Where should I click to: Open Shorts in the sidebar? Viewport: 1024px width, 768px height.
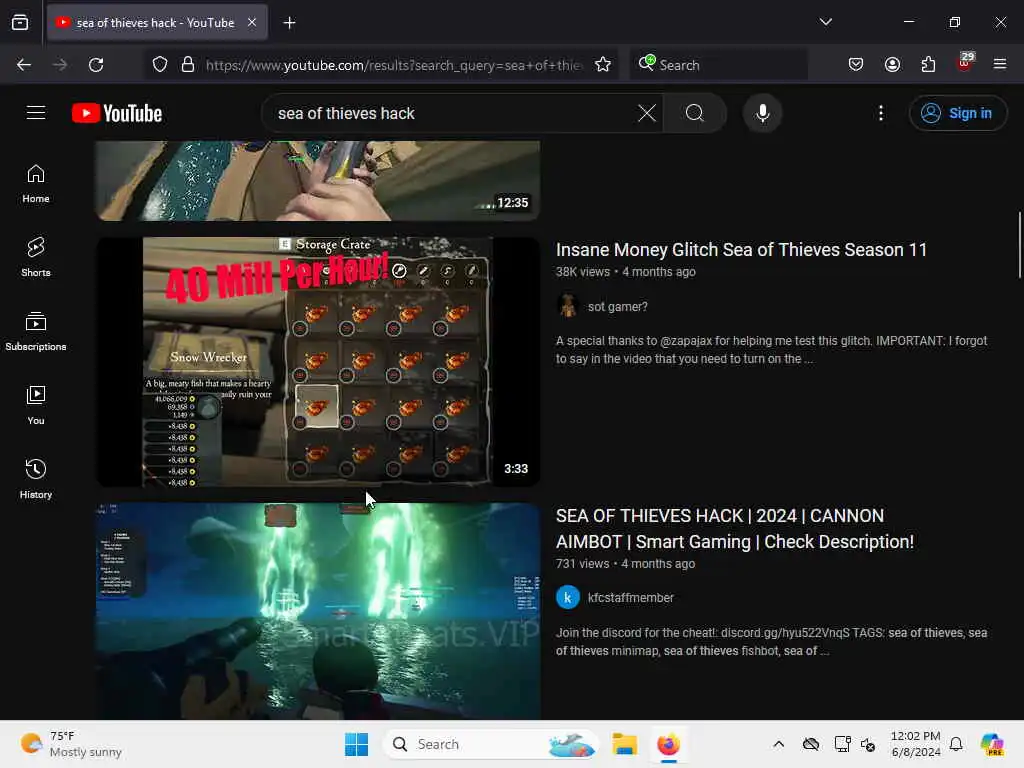(36, 257)
